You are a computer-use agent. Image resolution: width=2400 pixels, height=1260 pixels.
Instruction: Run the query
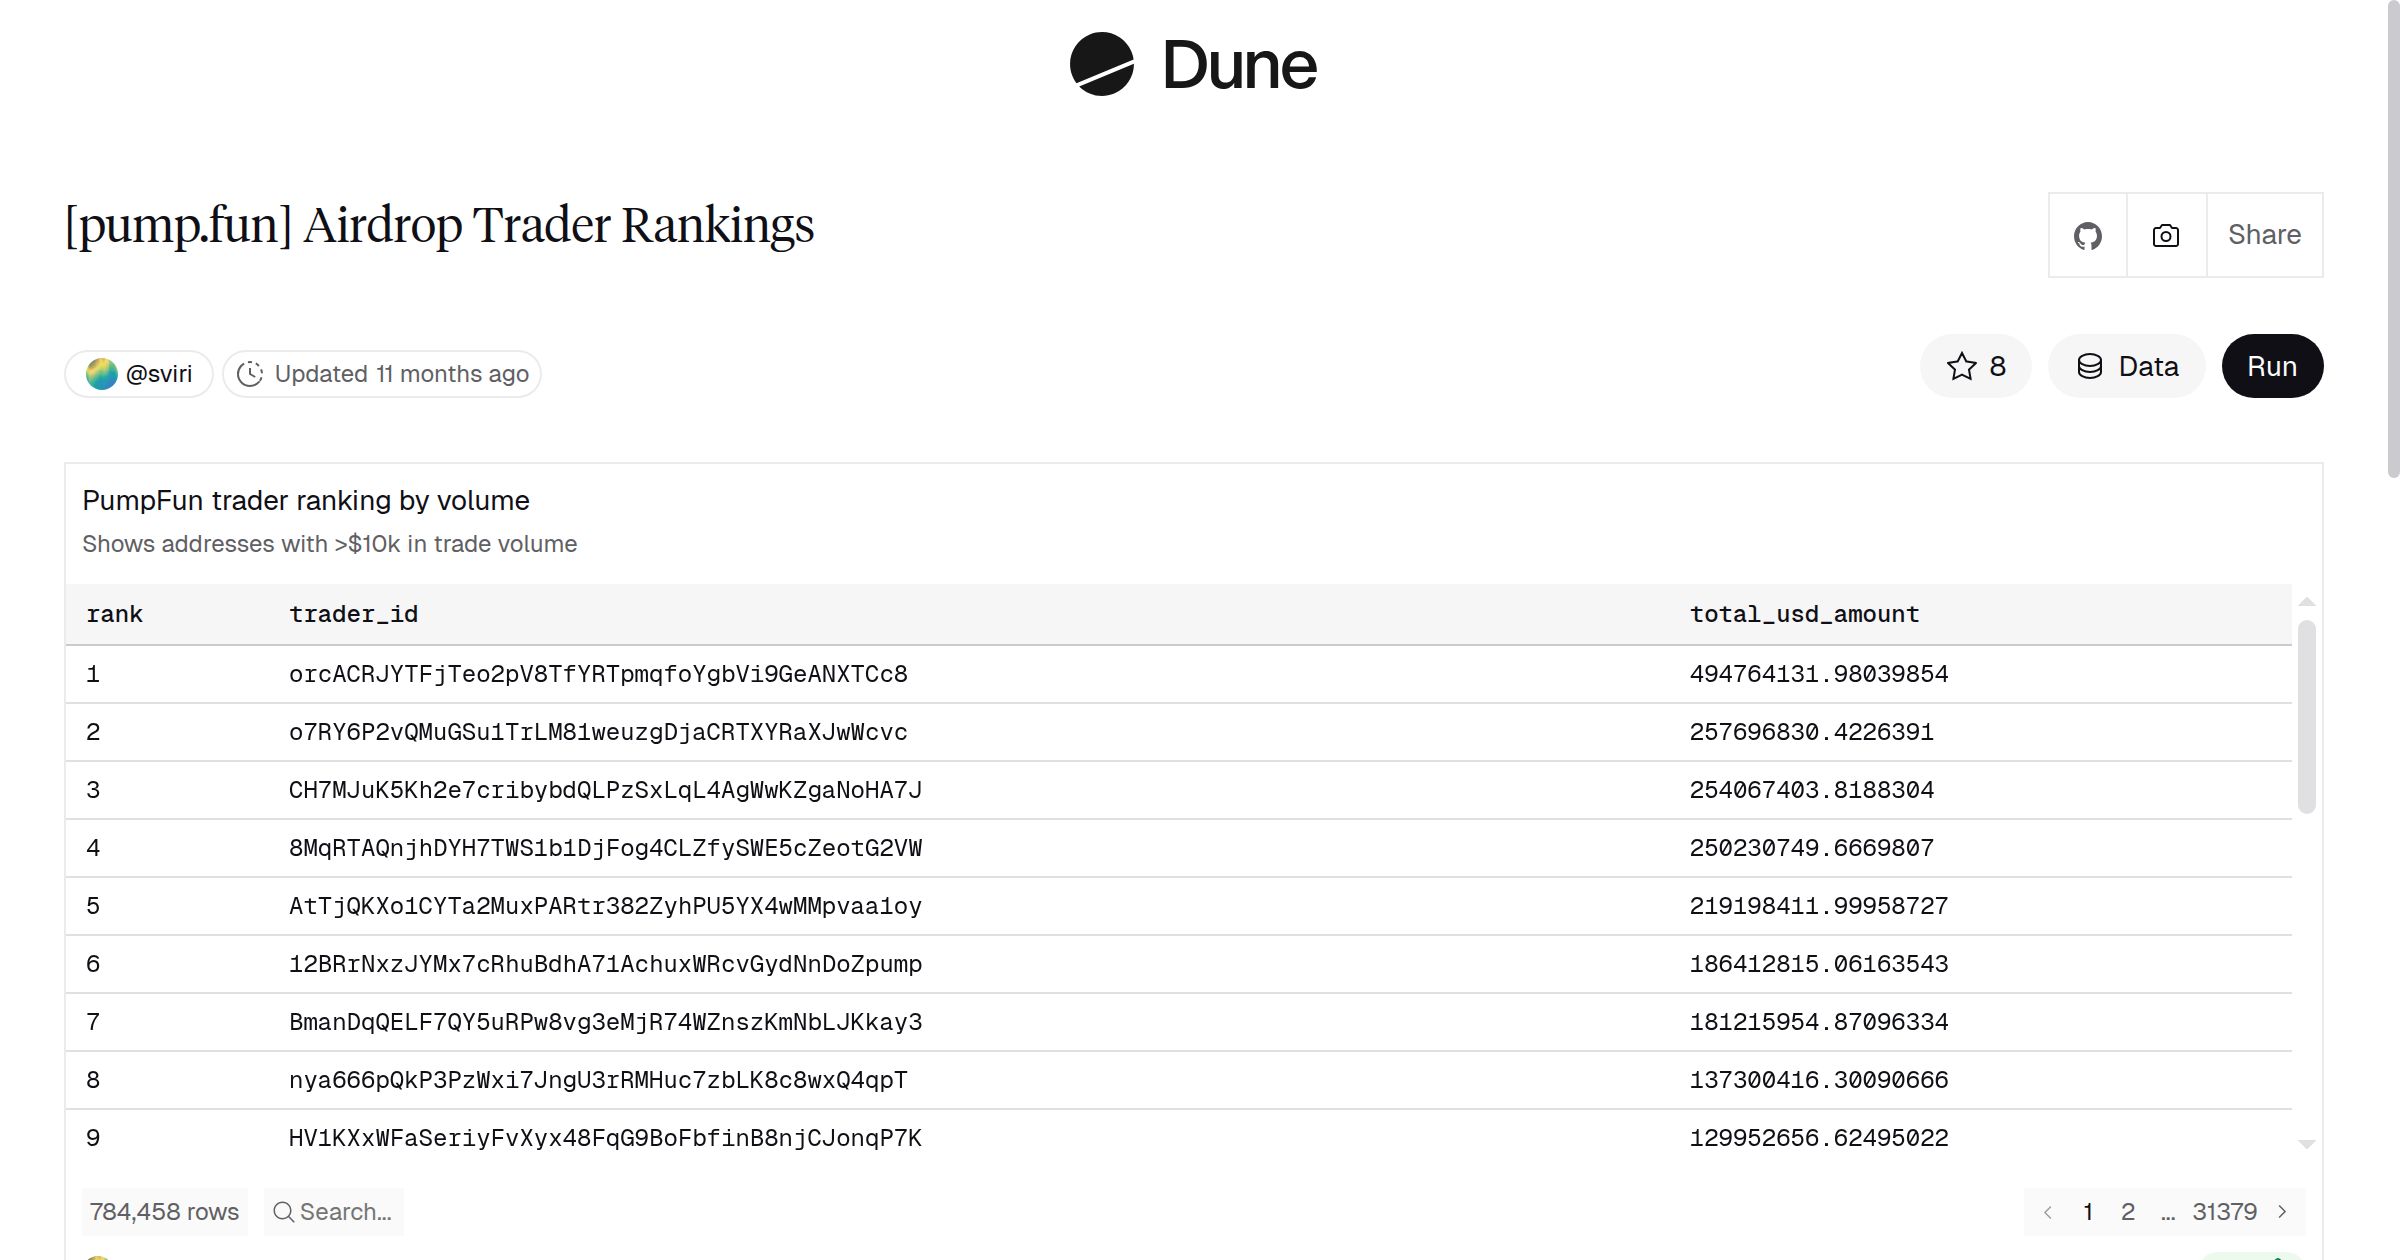(x=2272, y=366)
